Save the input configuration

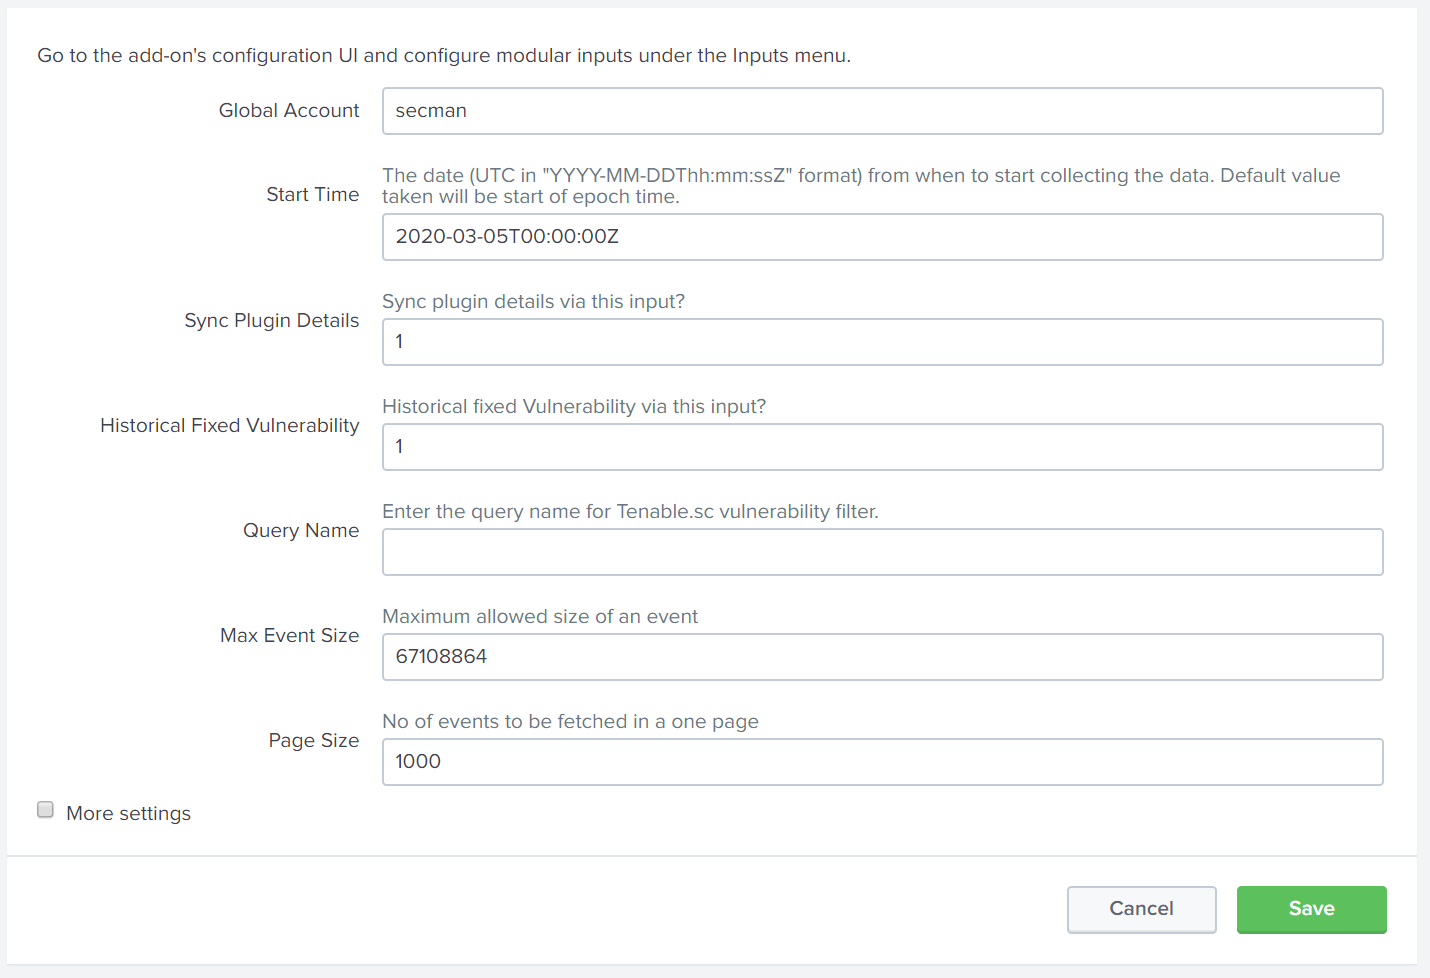click(x=1311, y=909)
